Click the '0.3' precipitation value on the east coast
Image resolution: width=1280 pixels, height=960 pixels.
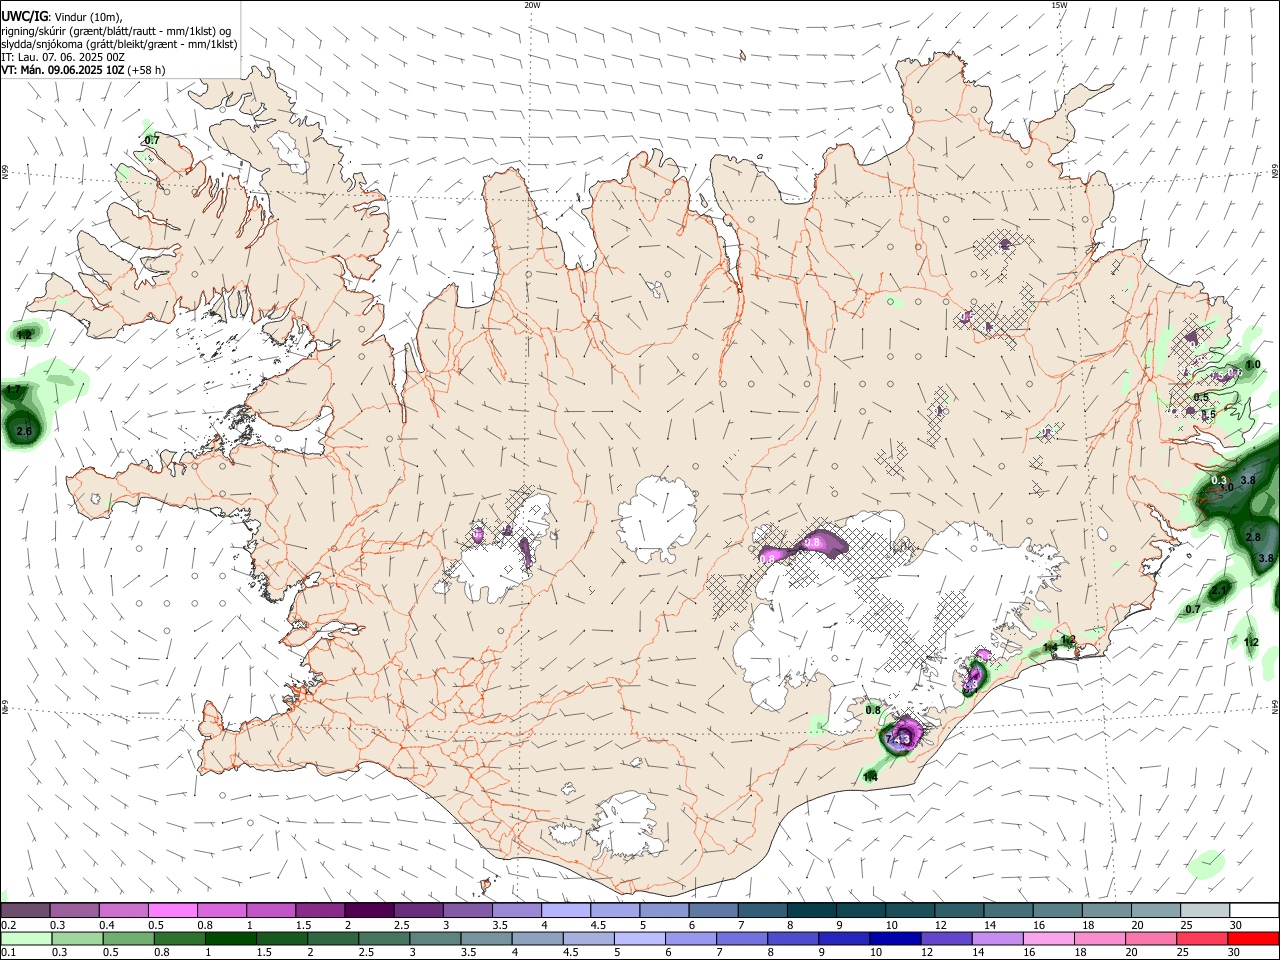[x=1218, y=480]
